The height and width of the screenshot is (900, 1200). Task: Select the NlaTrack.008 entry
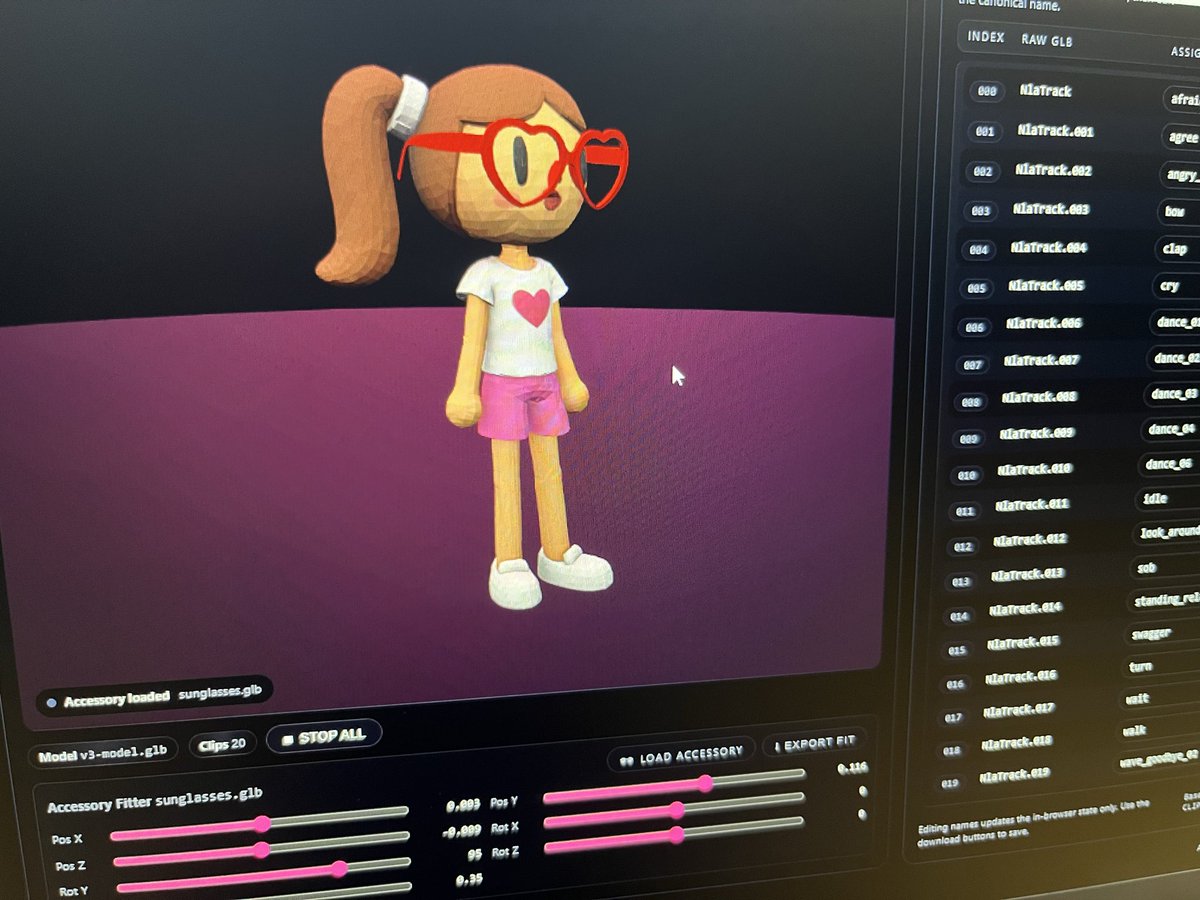tap(1040, 396)
